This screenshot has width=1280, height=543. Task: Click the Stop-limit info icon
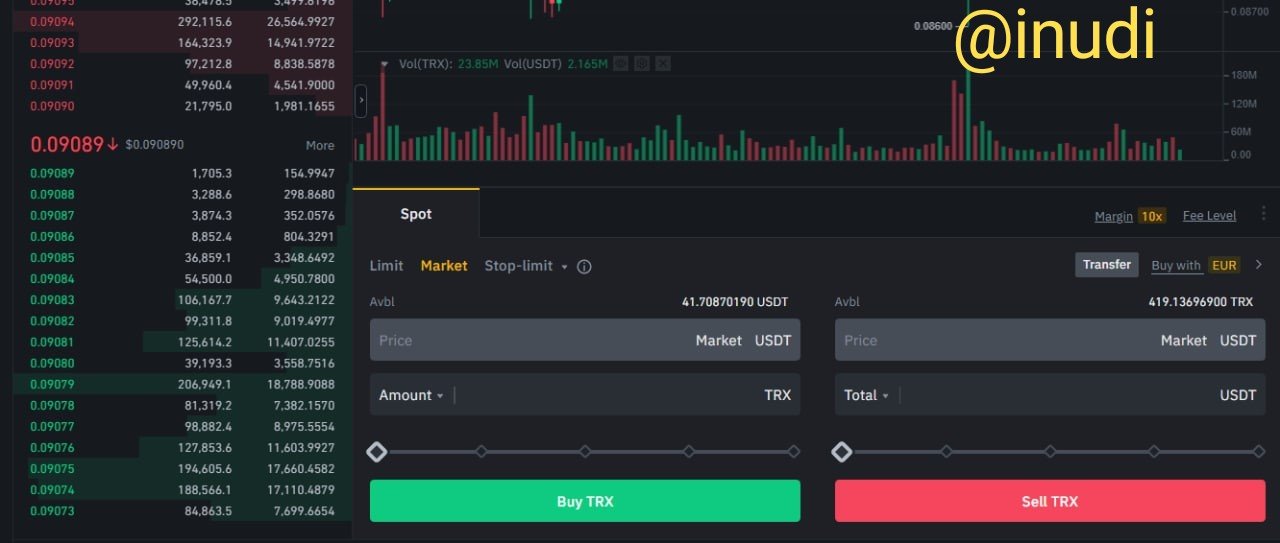585,267
